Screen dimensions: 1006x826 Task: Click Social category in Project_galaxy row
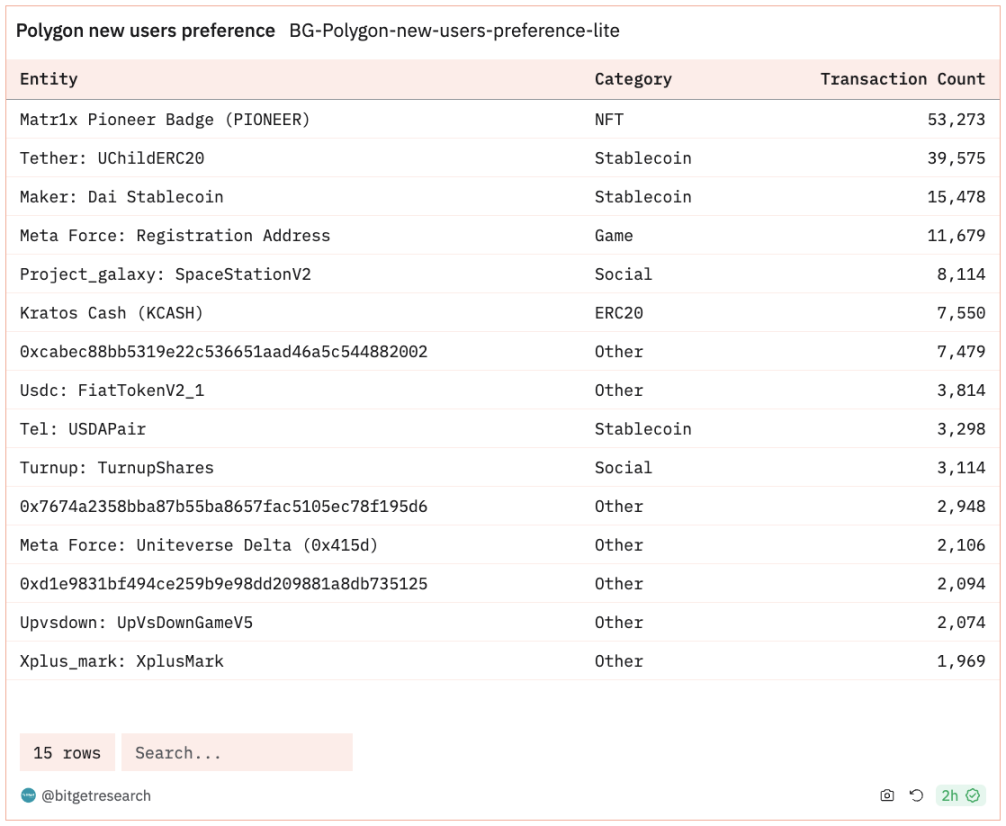coord(624,274)
